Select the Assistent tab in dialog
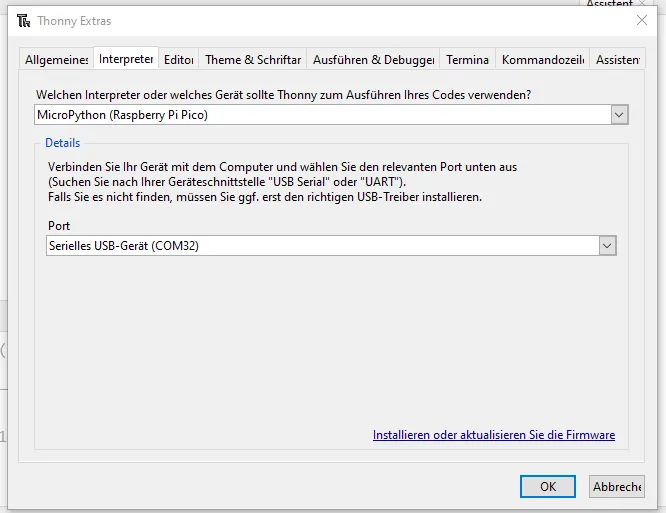 (617, 60)
